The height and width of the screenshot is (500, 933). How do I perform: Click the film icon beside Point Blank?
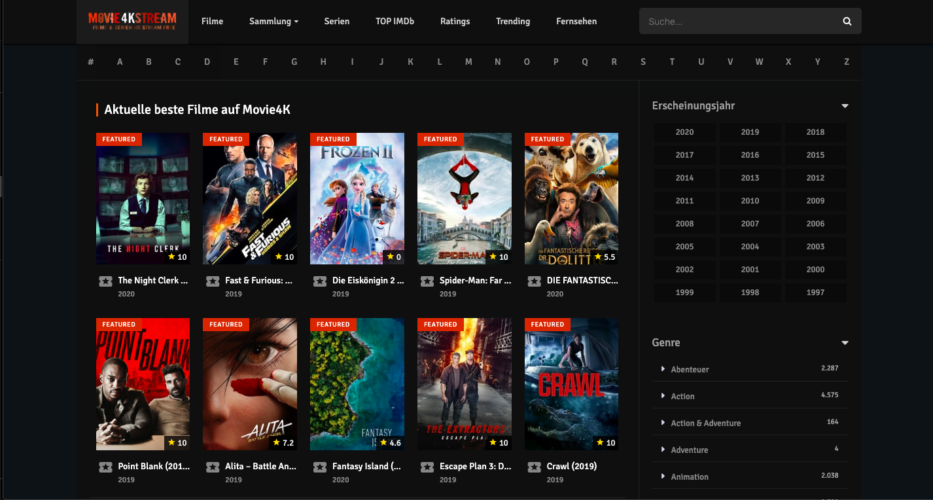[105, 467]
